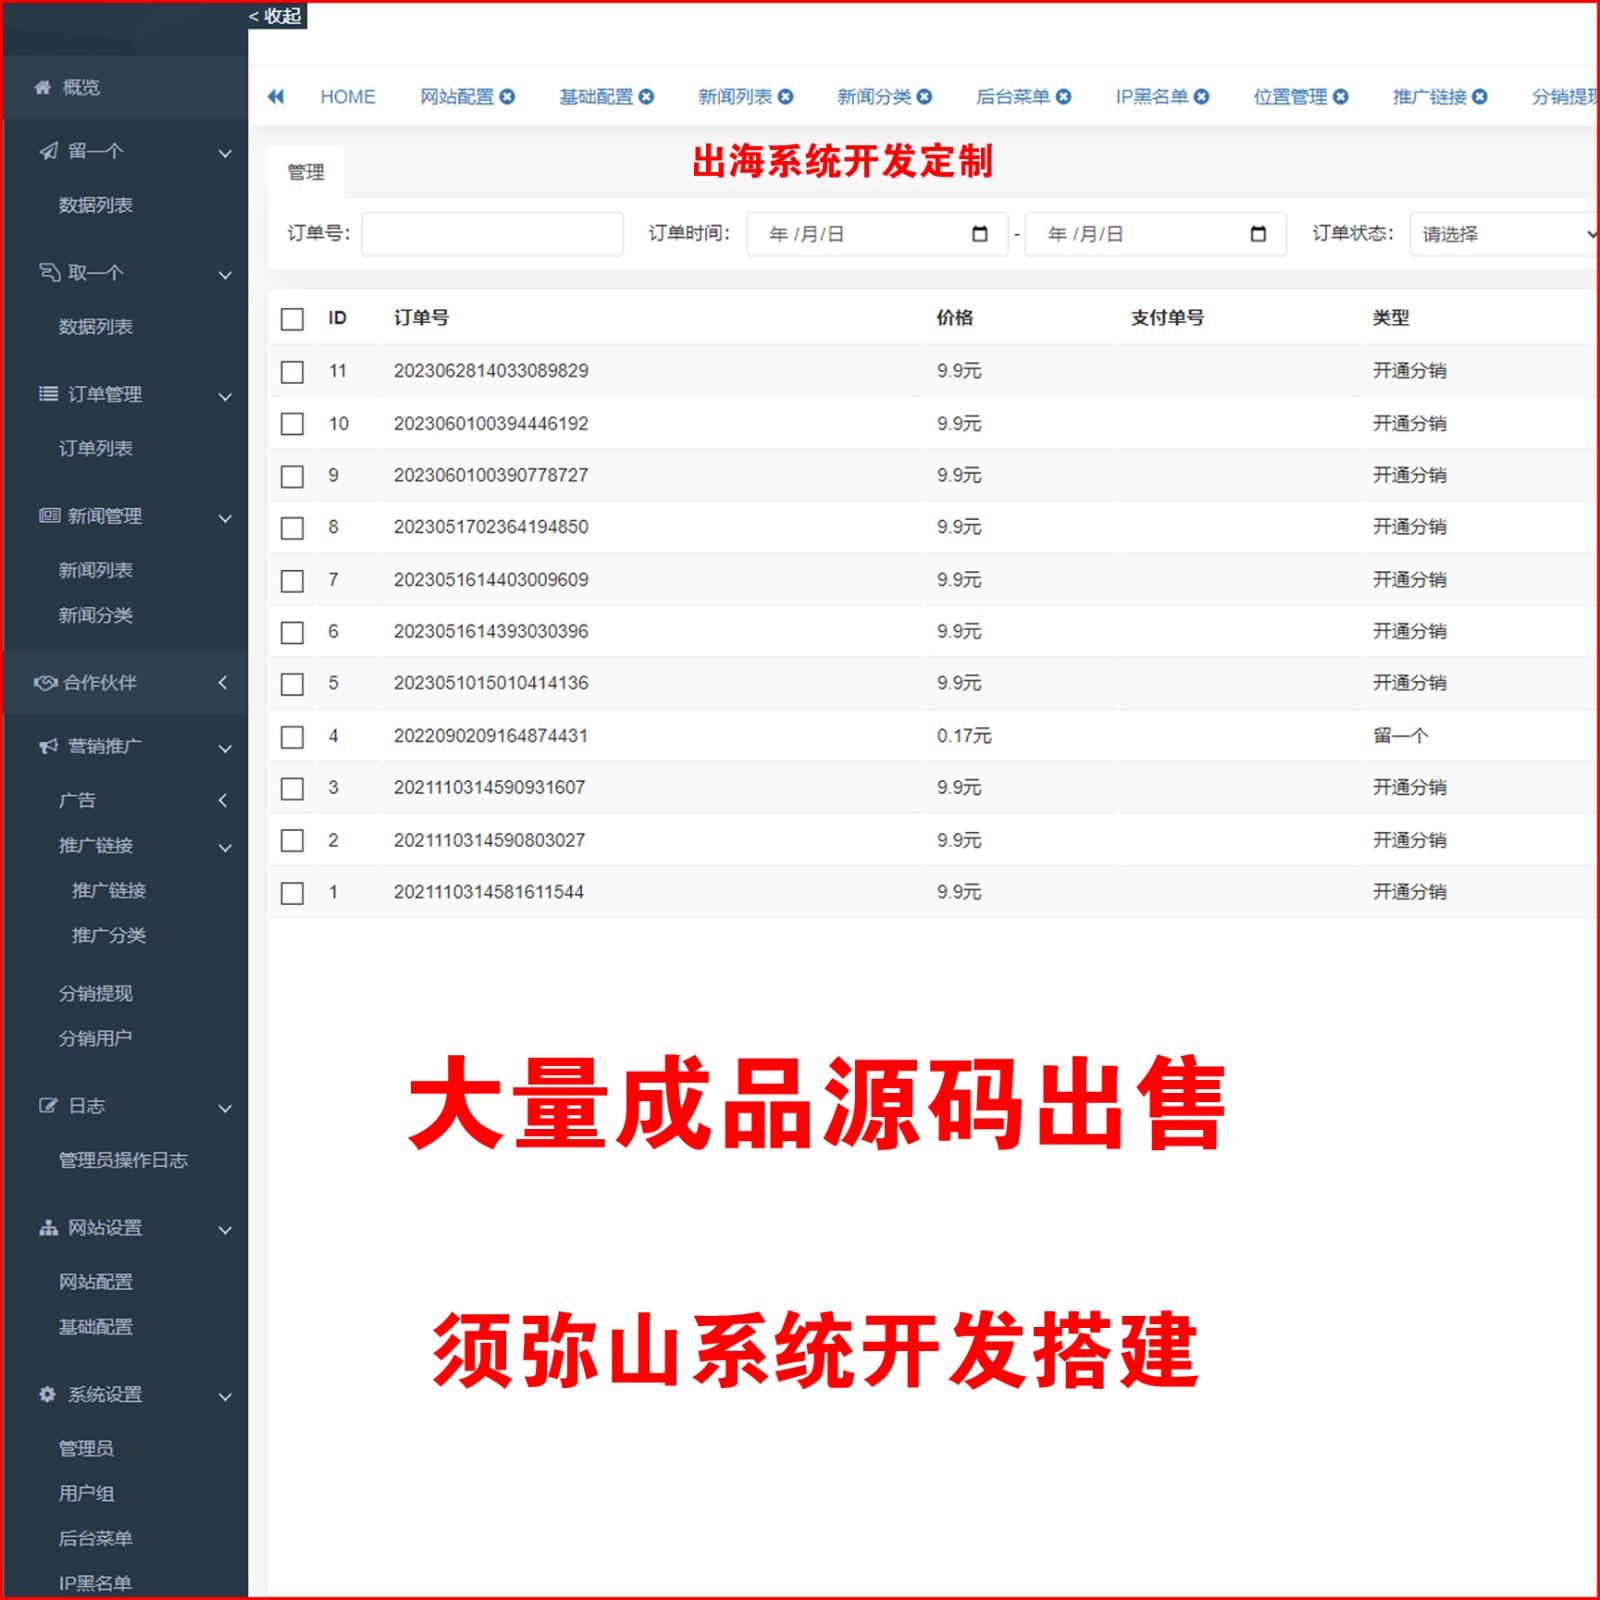Close the IP黑名单 tab using its x icon
The image size is (1600, 1600).
tap(1201, 97)
